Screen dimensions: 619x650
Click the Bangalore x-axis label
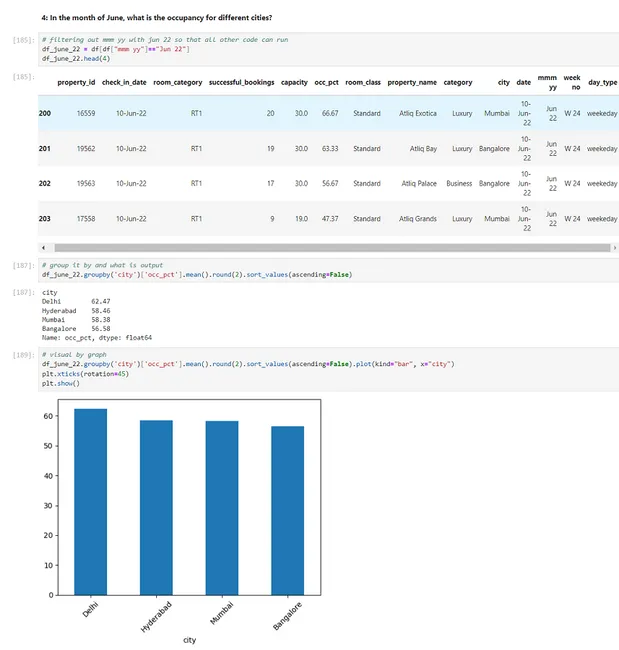pyautogui.click(x=287, y=616)
